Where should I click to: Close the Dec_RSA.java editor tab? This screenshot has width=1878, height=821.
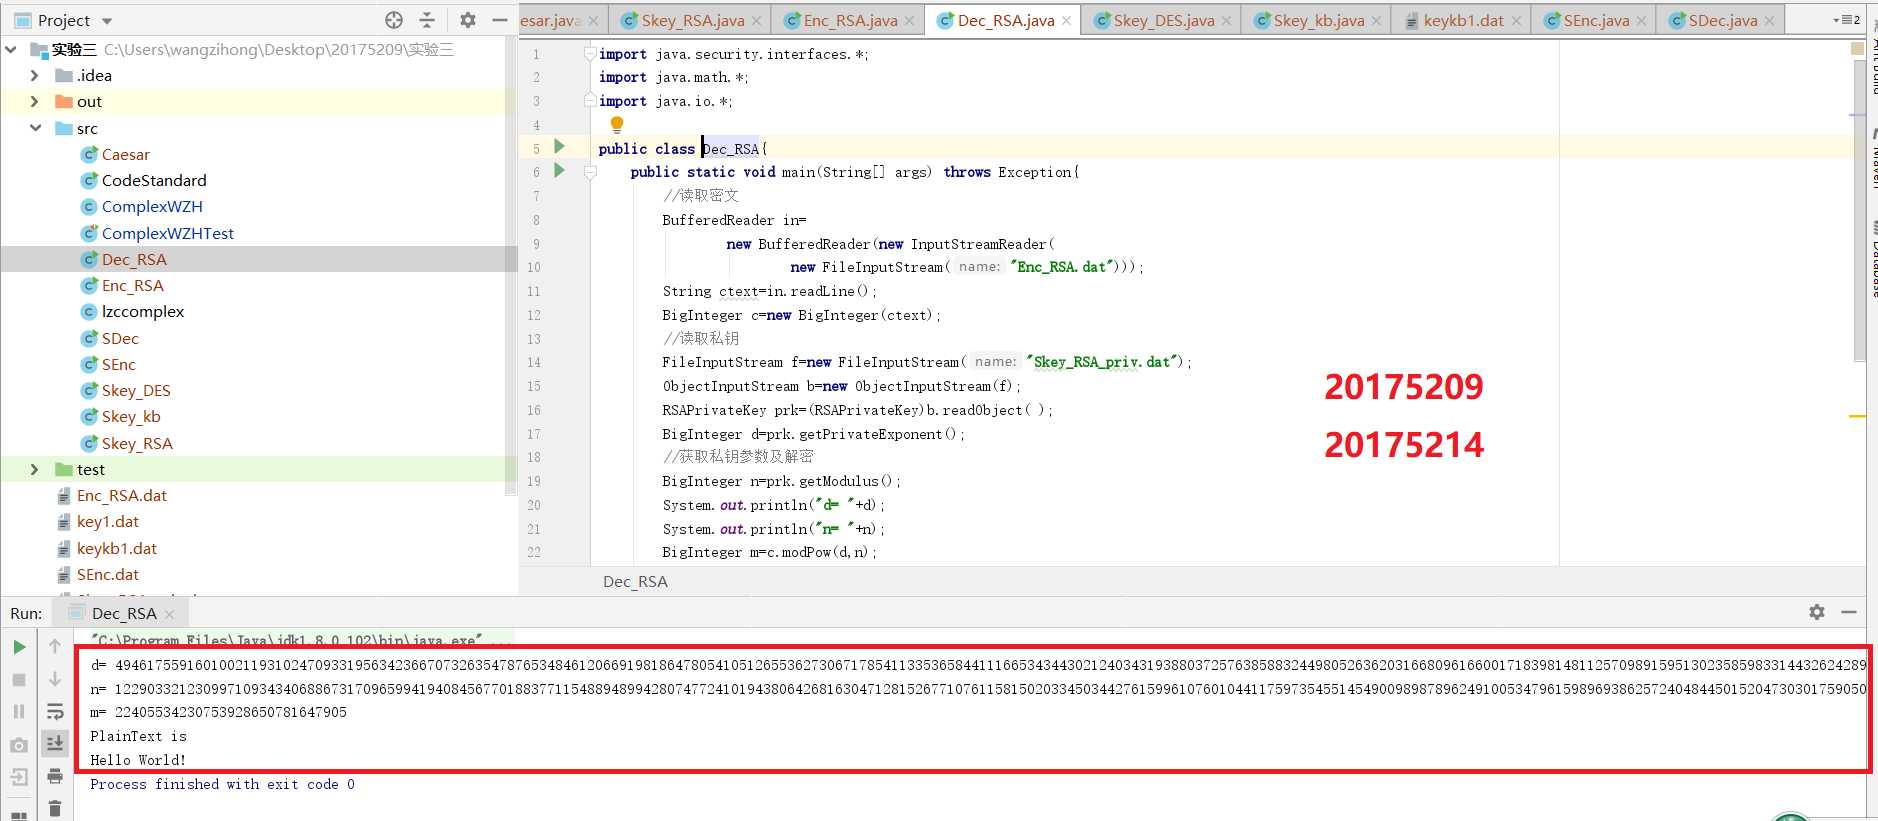1067,21
